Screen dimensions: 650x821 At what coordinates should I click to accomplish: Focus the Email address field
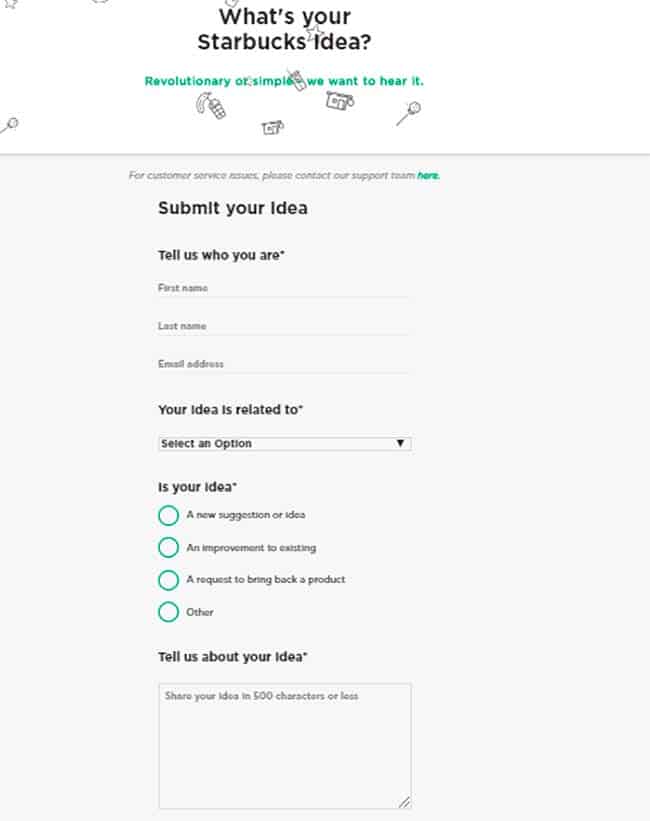[284, 364]
